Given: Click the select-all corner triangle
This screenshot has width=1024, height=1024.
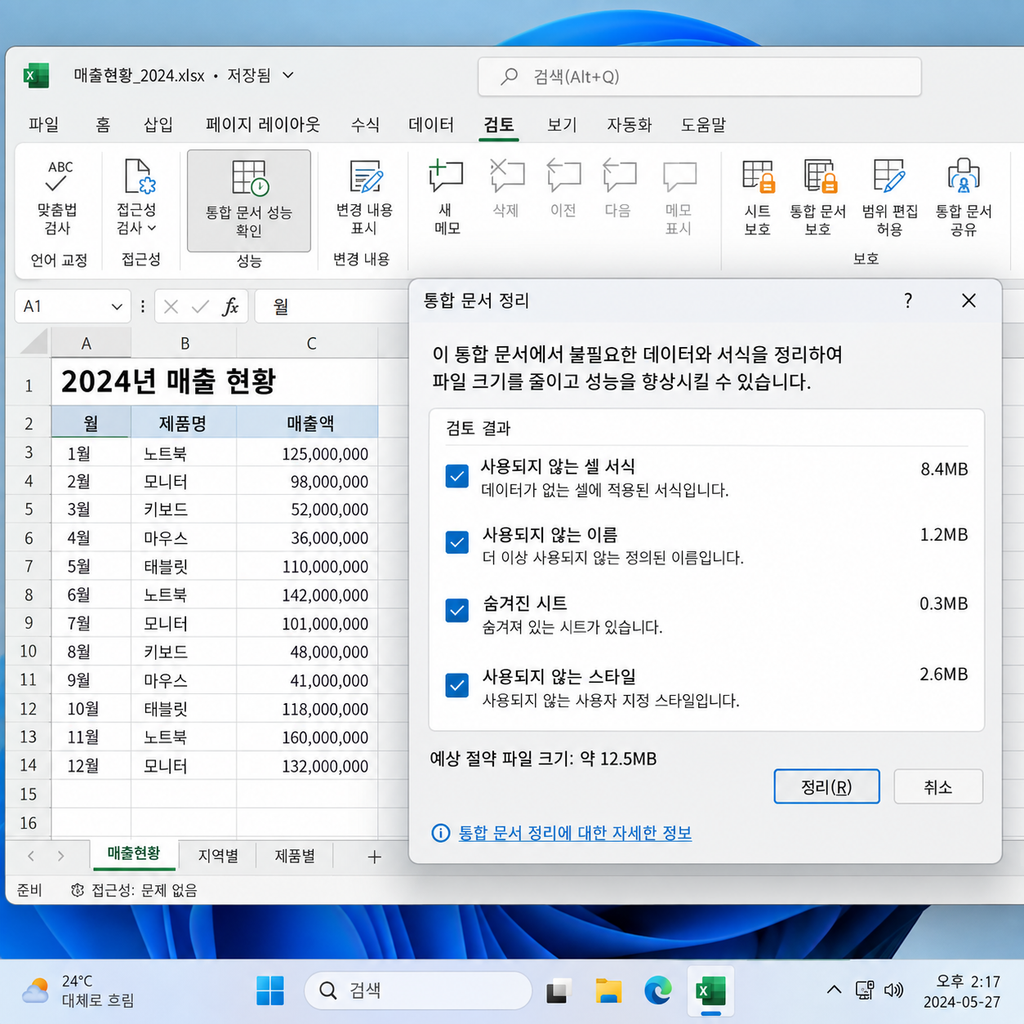Looking at the screenshot, I should [34, 342].
